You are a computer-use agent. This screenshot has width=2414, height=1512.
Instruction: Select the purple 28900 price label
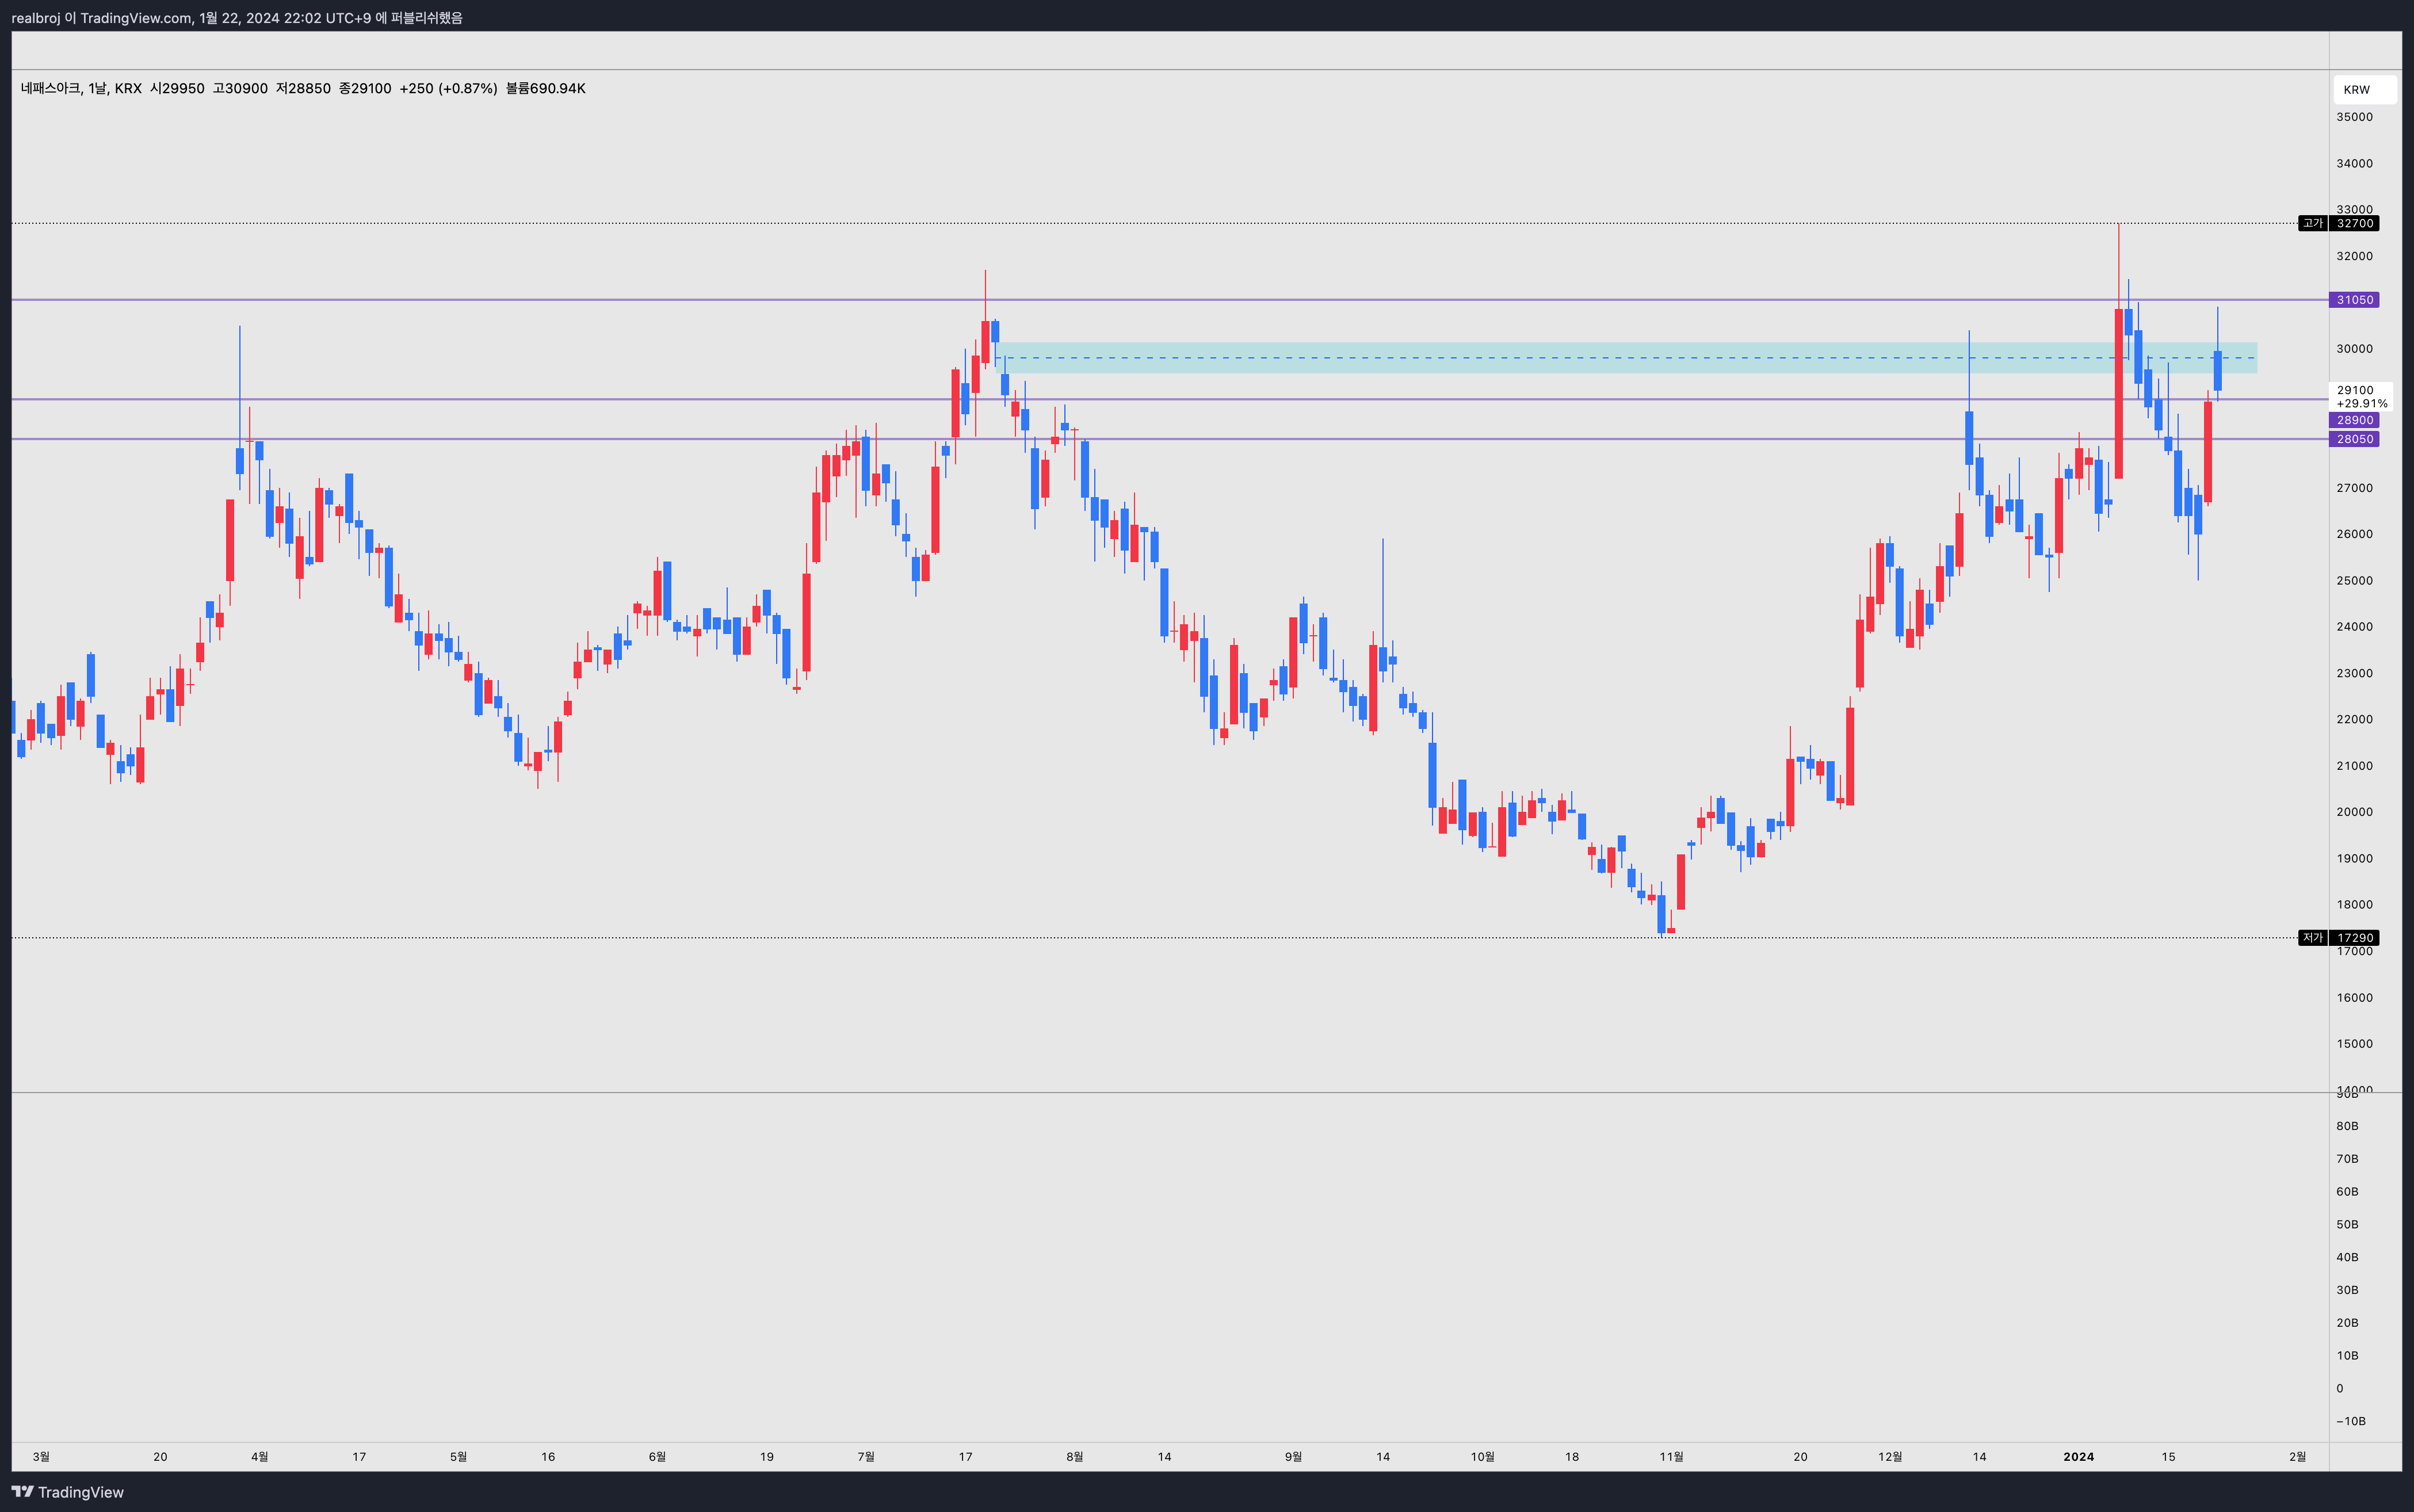[x=2354, y=420]
